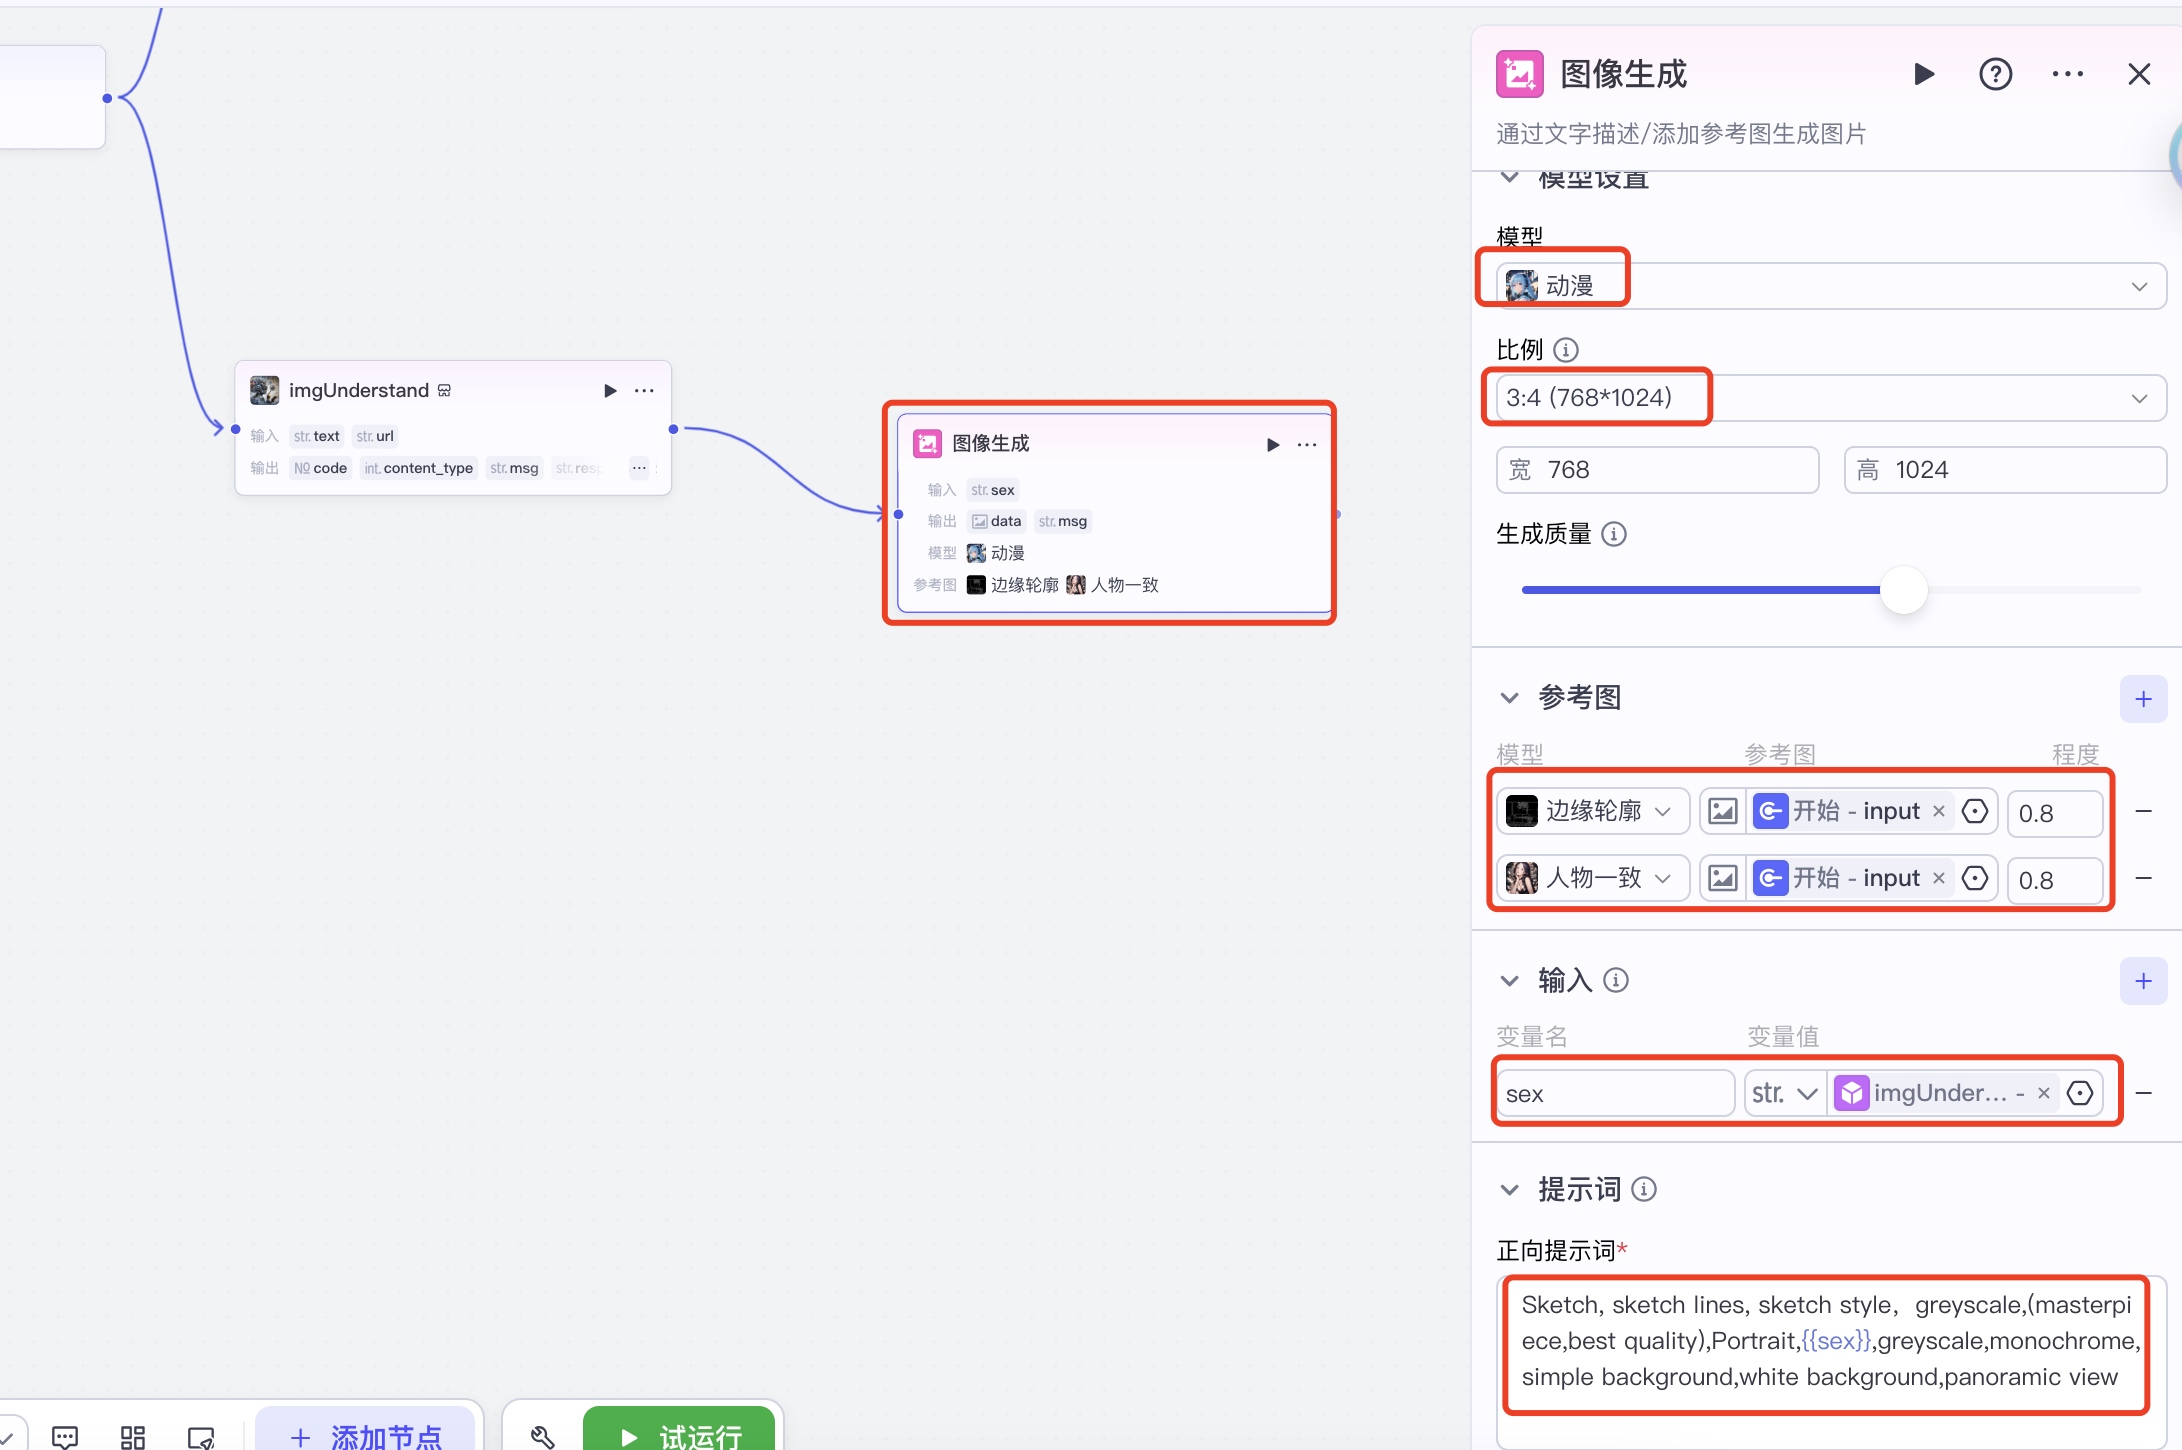The height and width of the screenshot is (1450, 2182).
Task: Open more options in 图像生成 panel header
Action: (2067, 74)
